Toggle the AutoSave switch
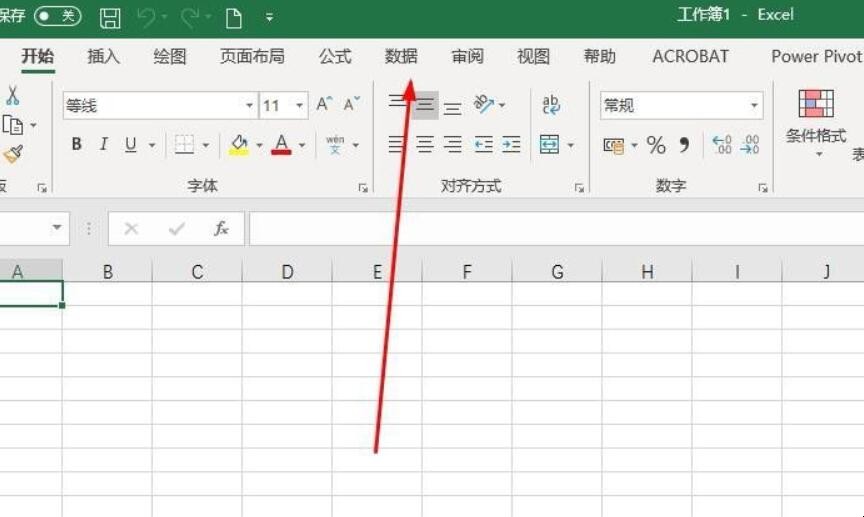 coord(57,15)
